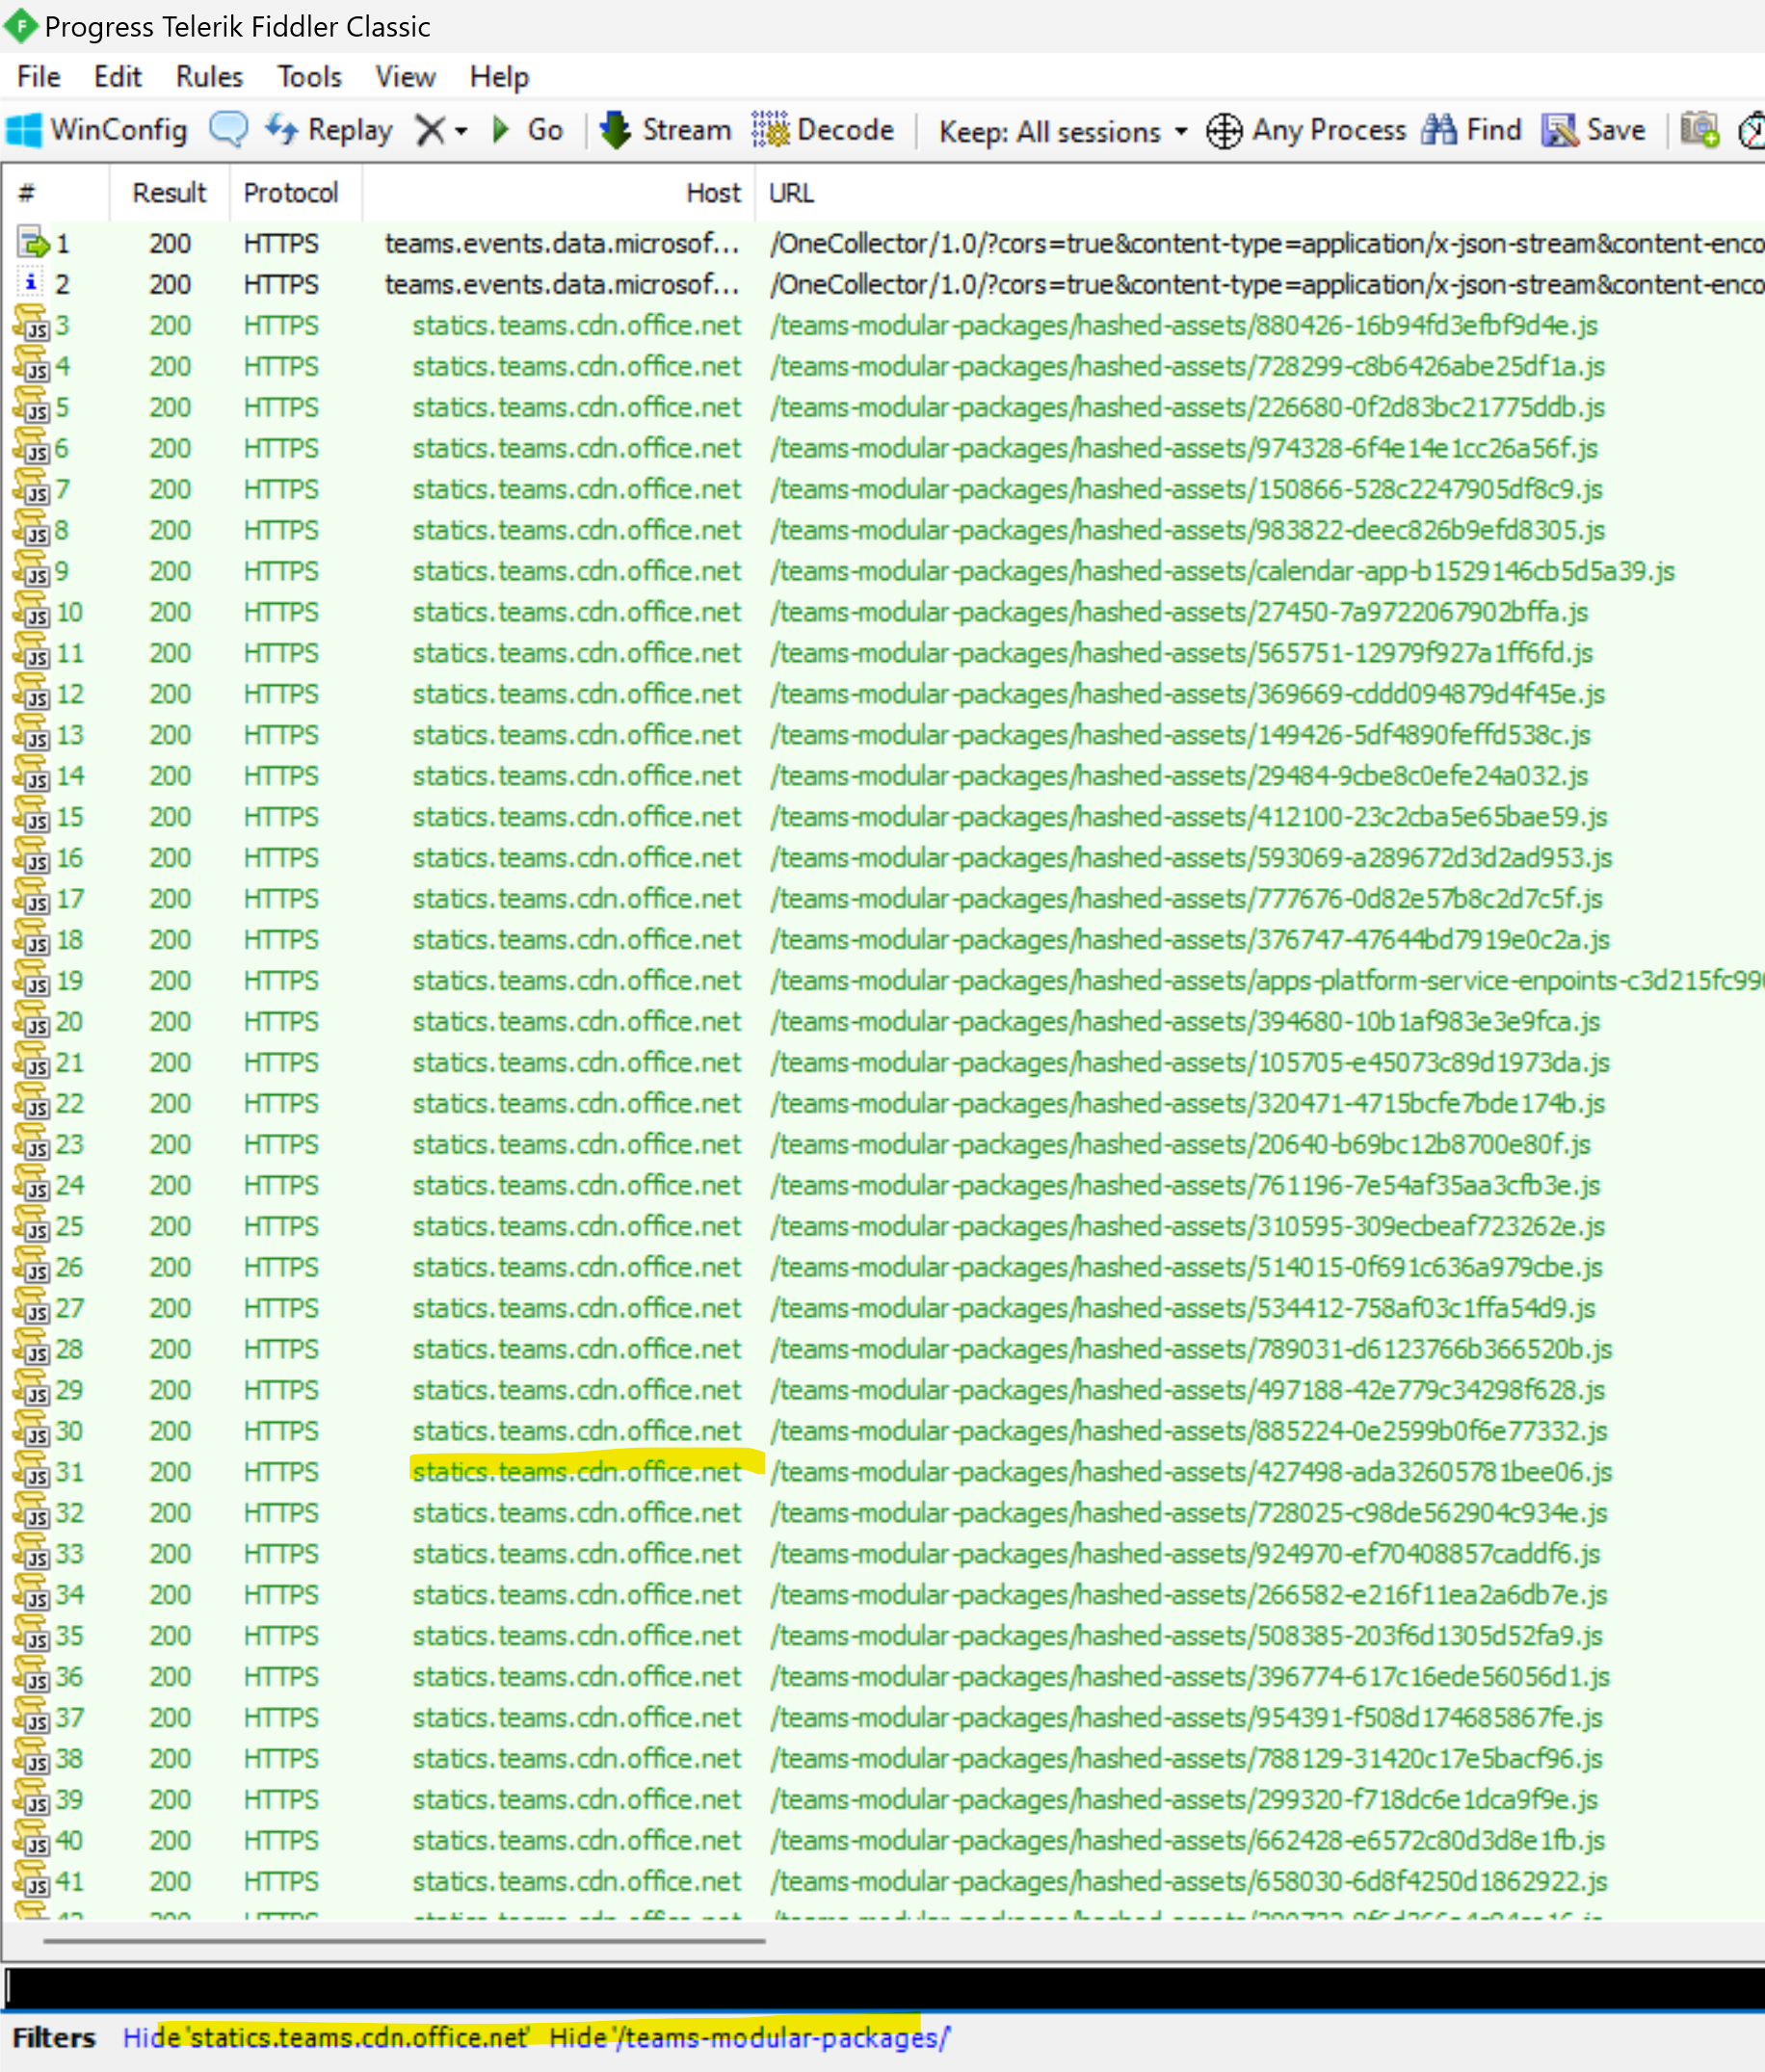The width and height of the screenshot is (1765, 2072).
Task: Select the calendar-app-b1529146cb5d5a39.js URL
Action: tap(1222, 571)
